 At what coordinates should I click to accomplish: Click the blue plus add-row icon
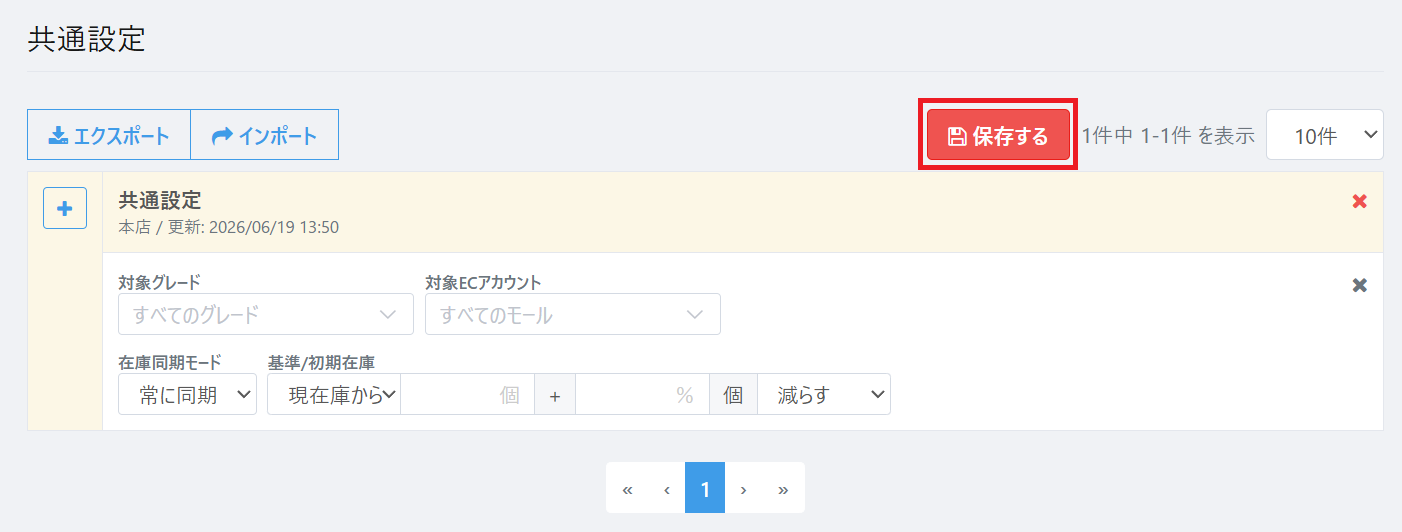coord(65,208)
